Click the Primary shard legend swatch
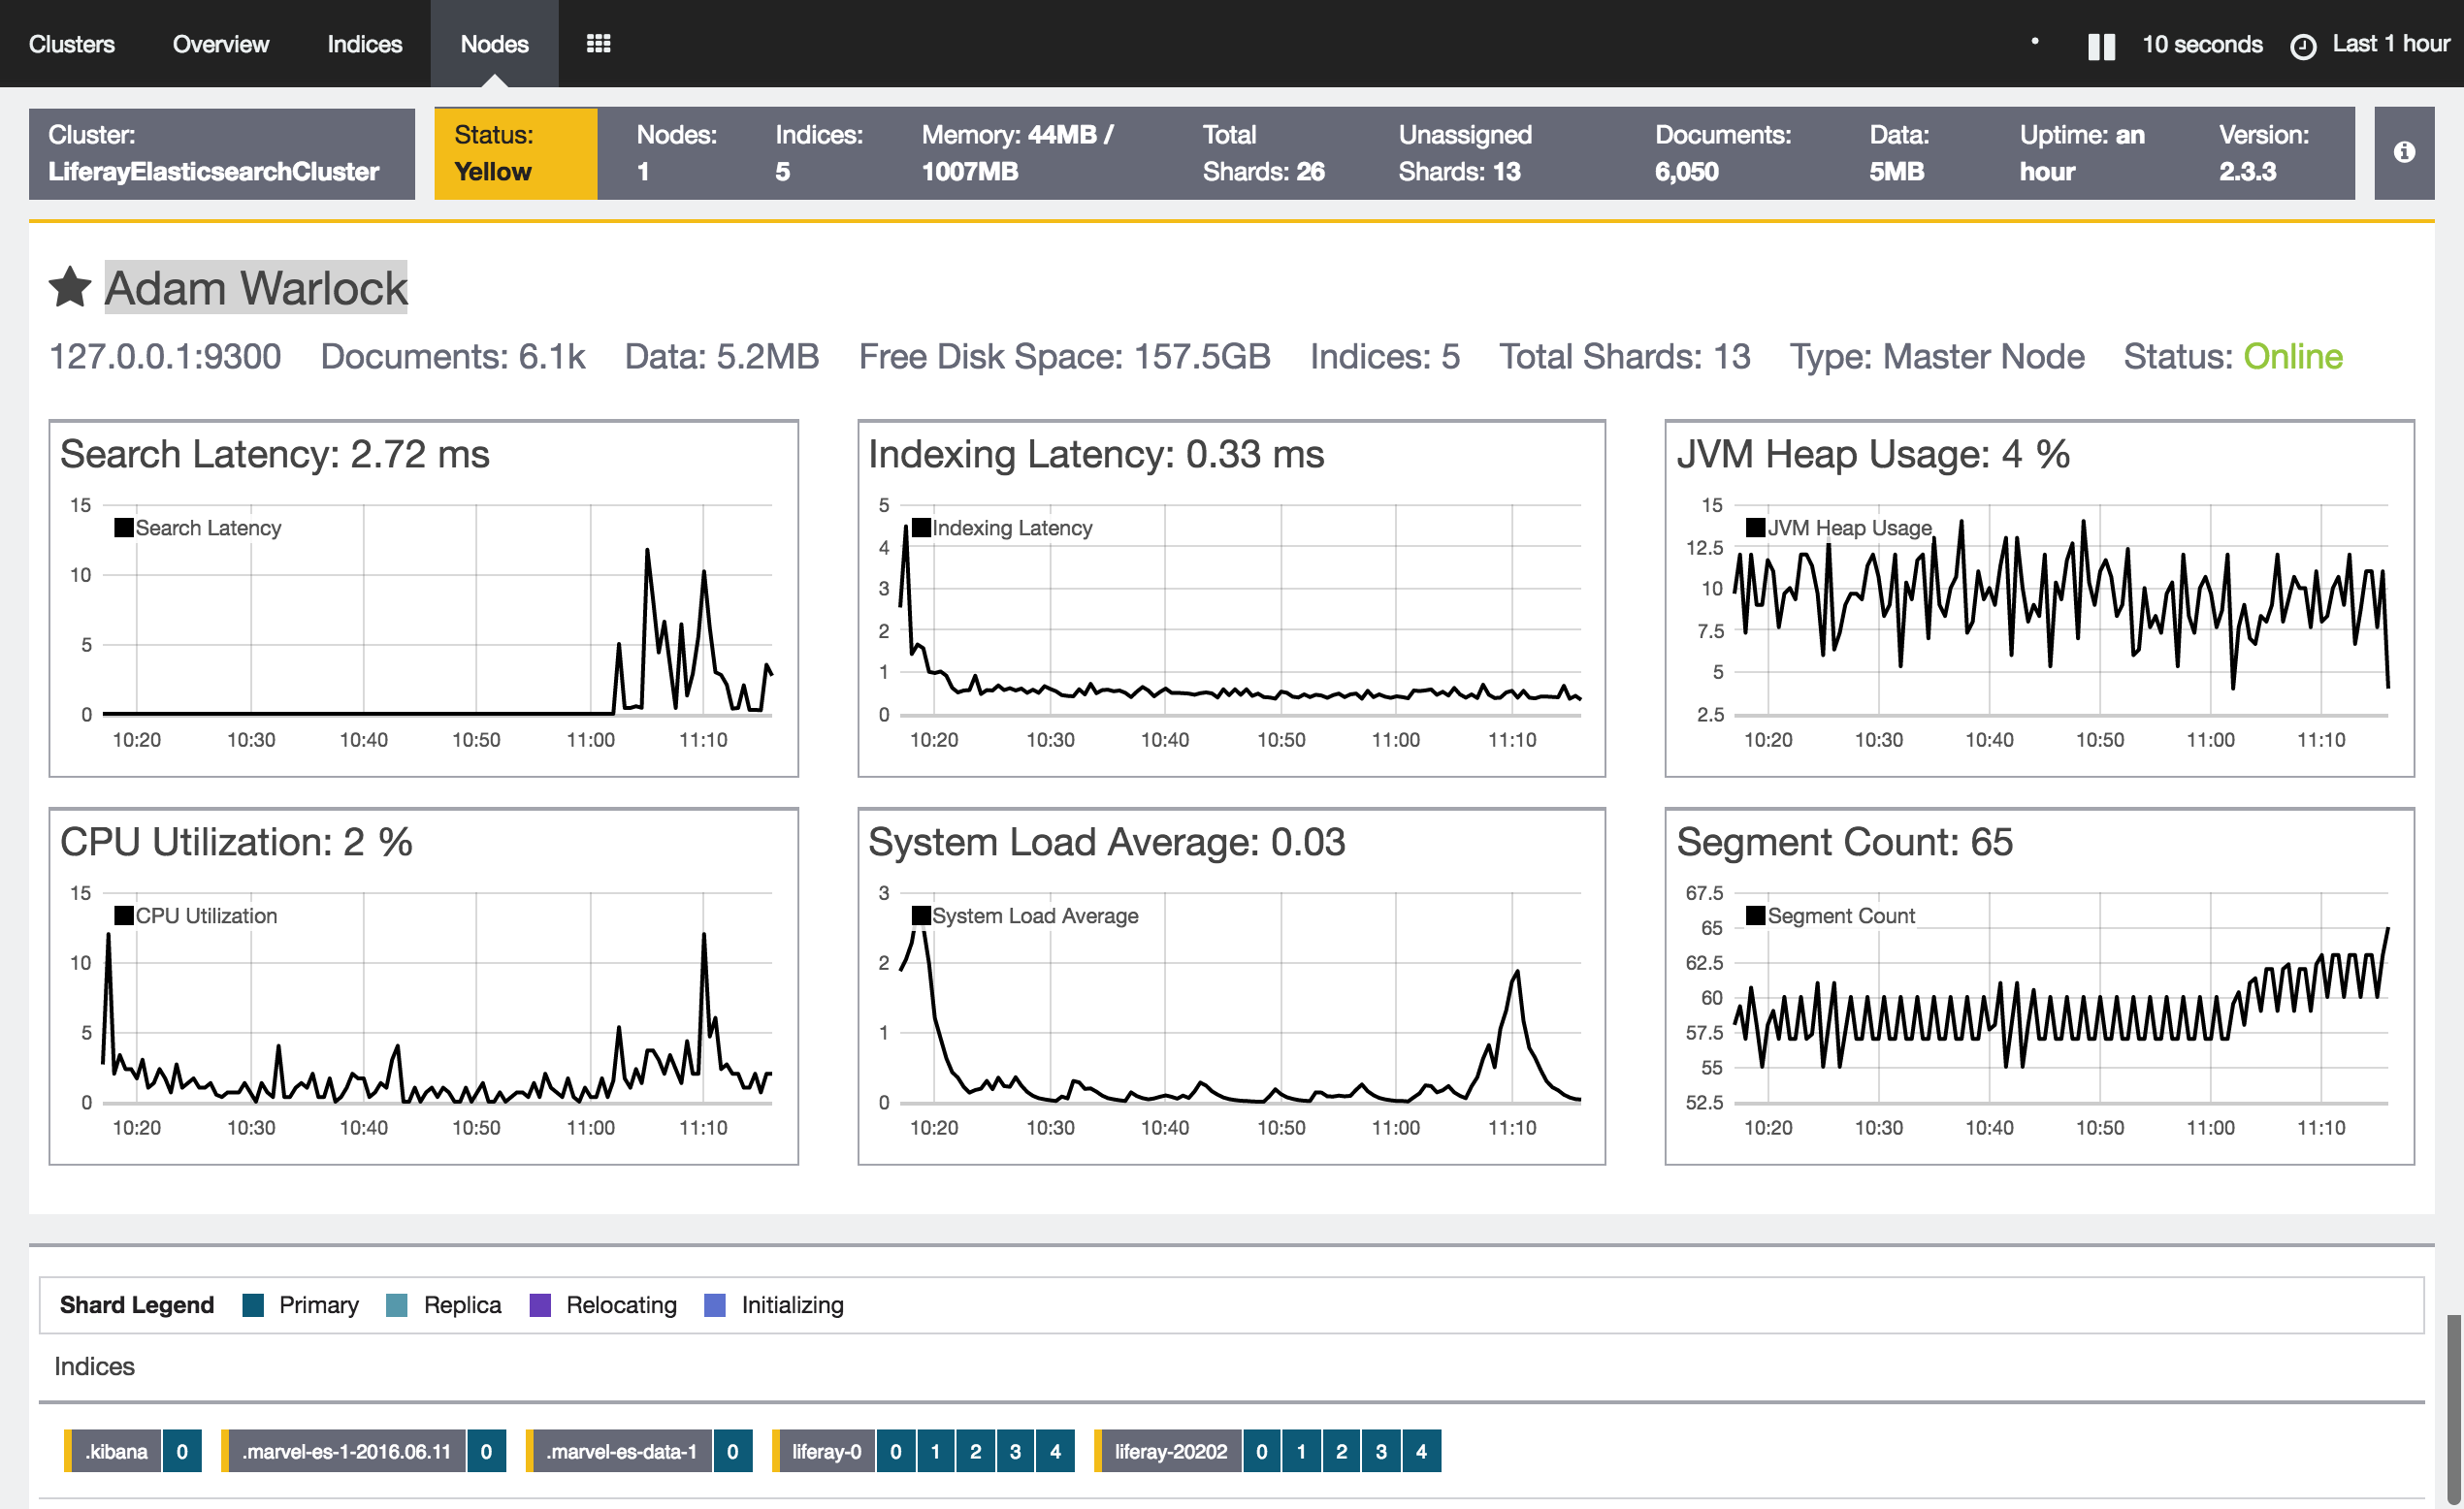 [x=253, y=1305]
